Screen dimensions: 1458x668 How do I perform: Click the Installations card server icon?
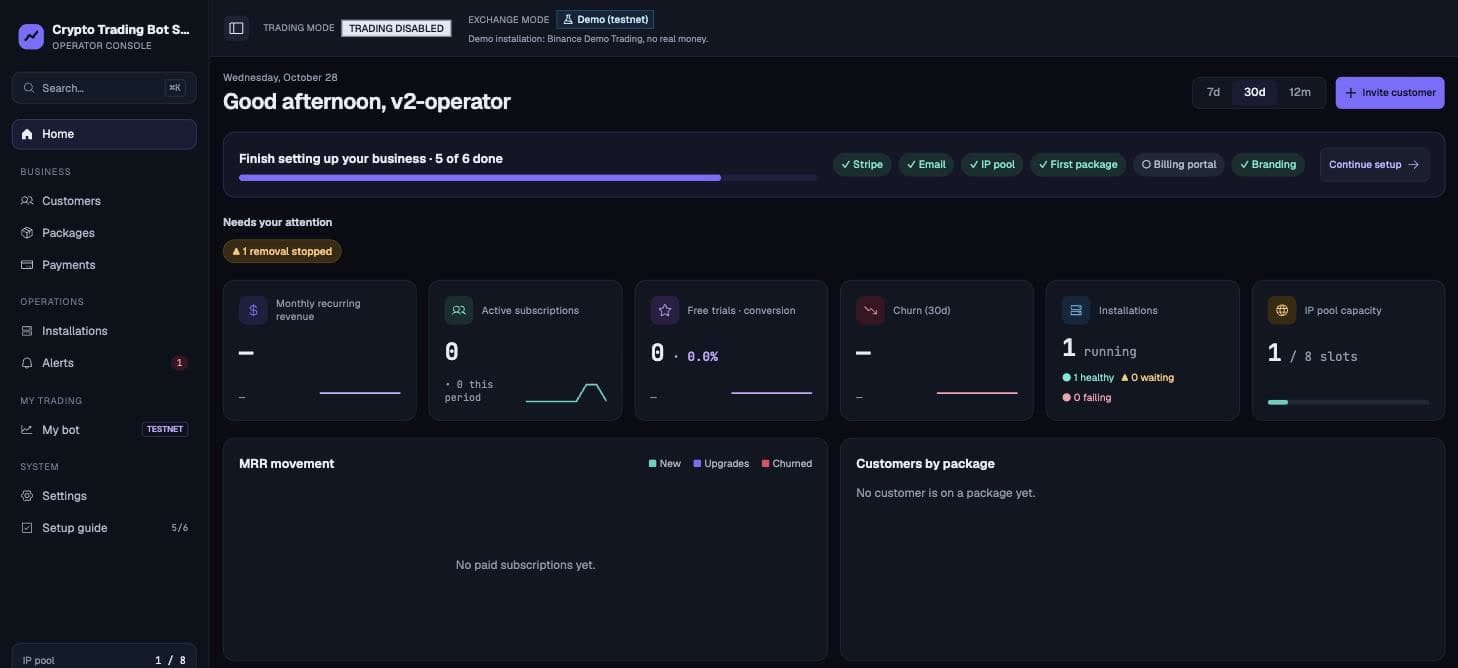[x=1076, y=310]
